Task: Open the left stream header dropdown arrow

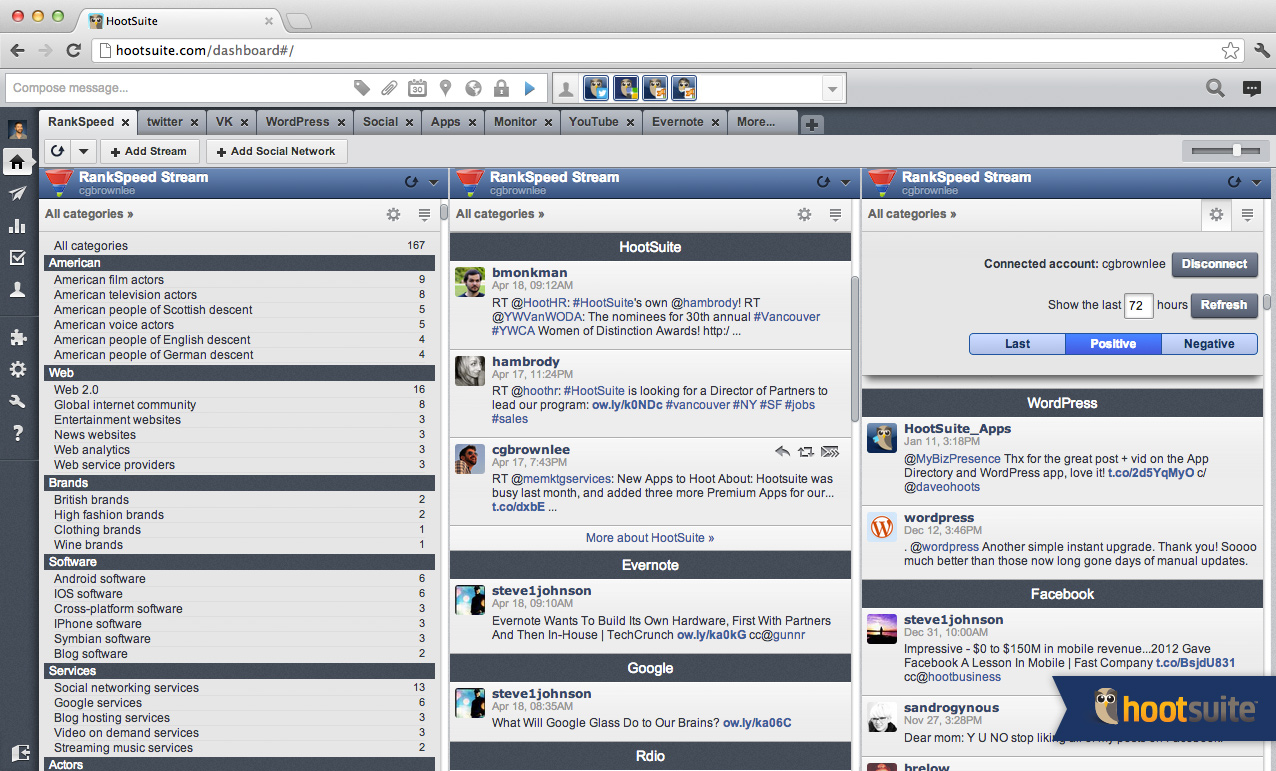Action: click(x=433, y=183)
